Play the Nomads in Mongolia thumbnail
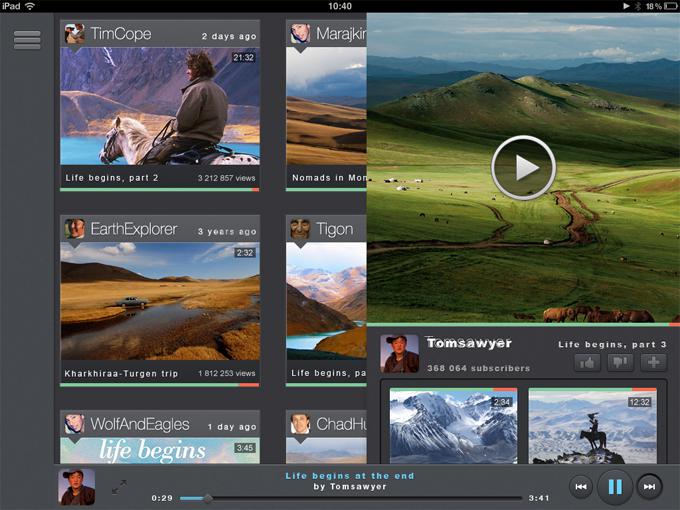This screenshot has width=680, height=510. (326, 106)
